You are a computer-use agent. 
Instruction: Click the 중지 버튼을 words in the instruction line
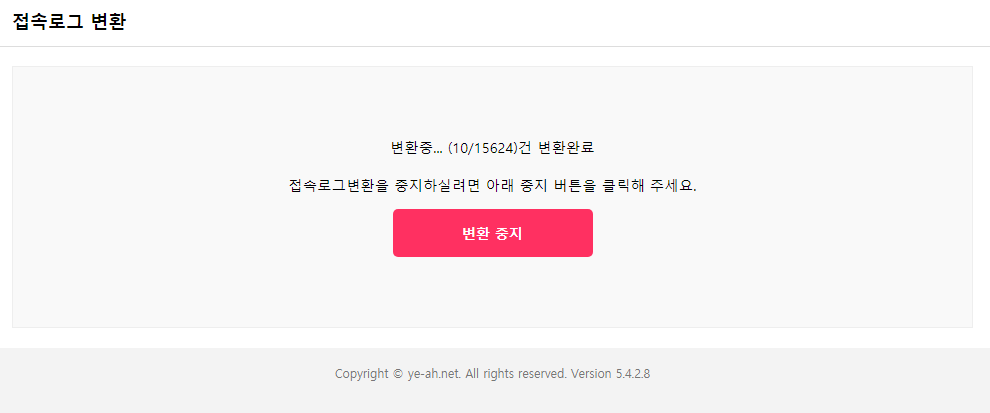tap(556, 187)
